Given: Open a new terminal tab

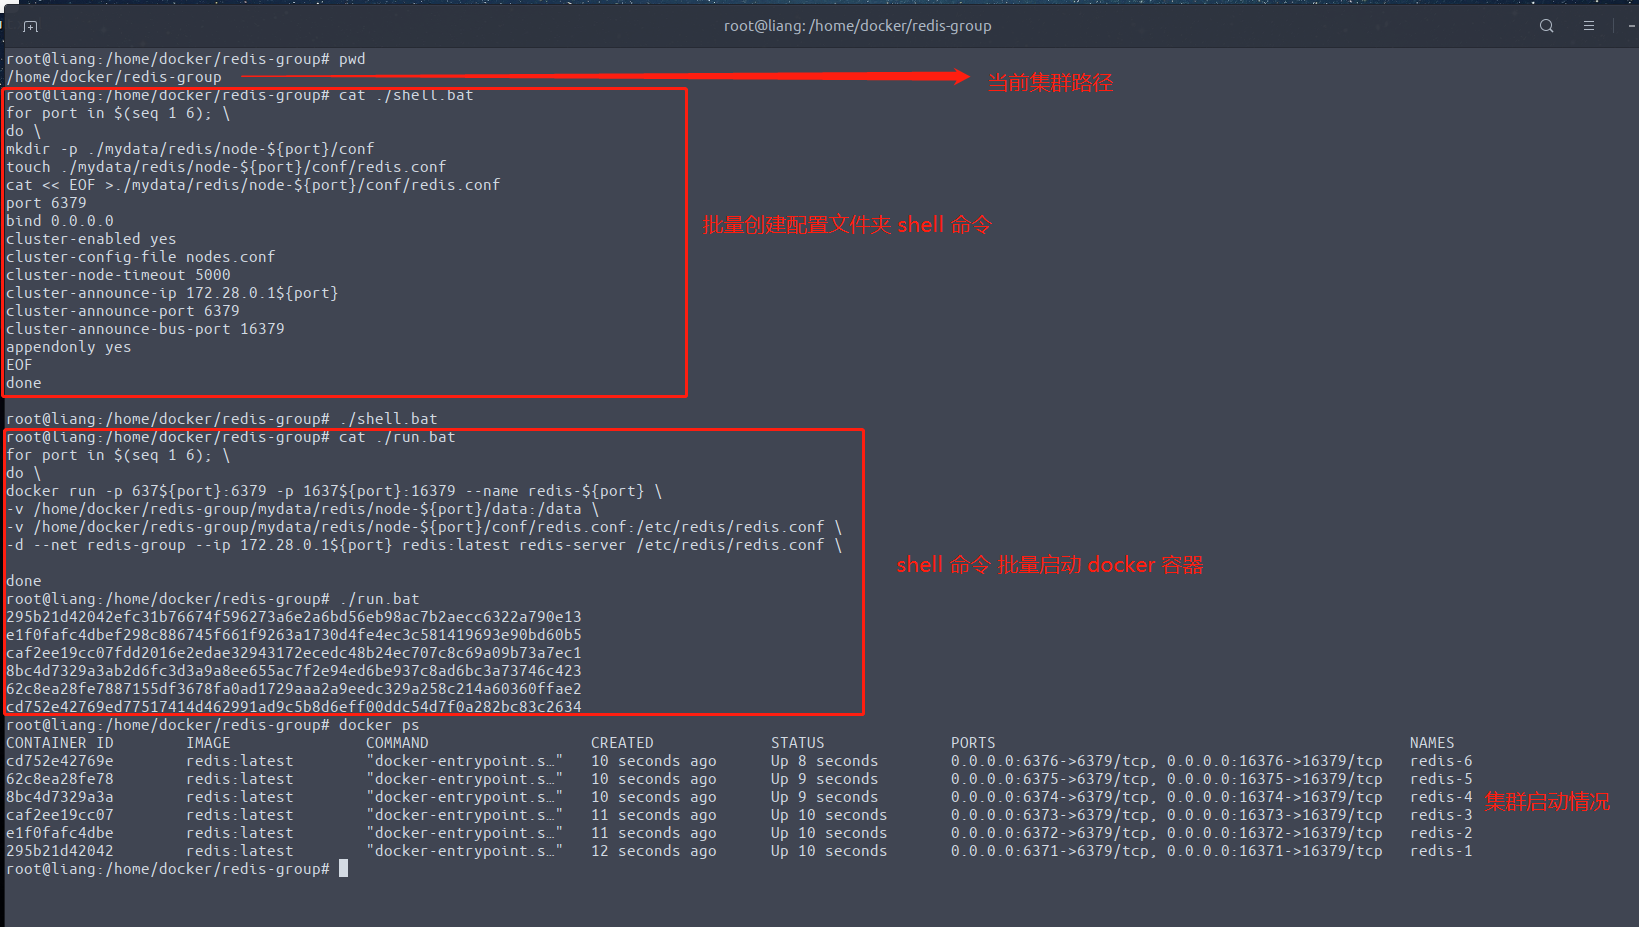Looking at the screenshot, I should coord(30,26).
